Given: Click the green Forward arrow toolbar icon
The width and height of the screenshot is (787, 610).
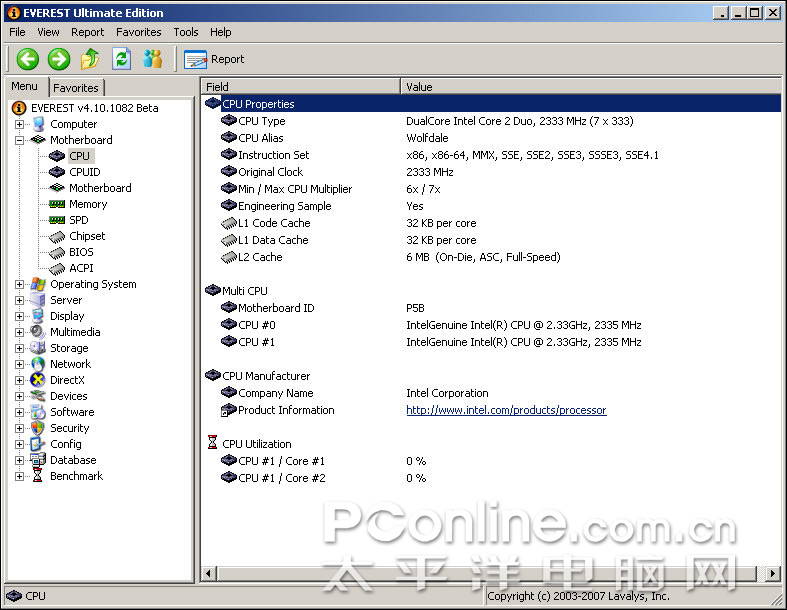Looking at the screenshot, I should pyautogui.click(x=59, y=59).
